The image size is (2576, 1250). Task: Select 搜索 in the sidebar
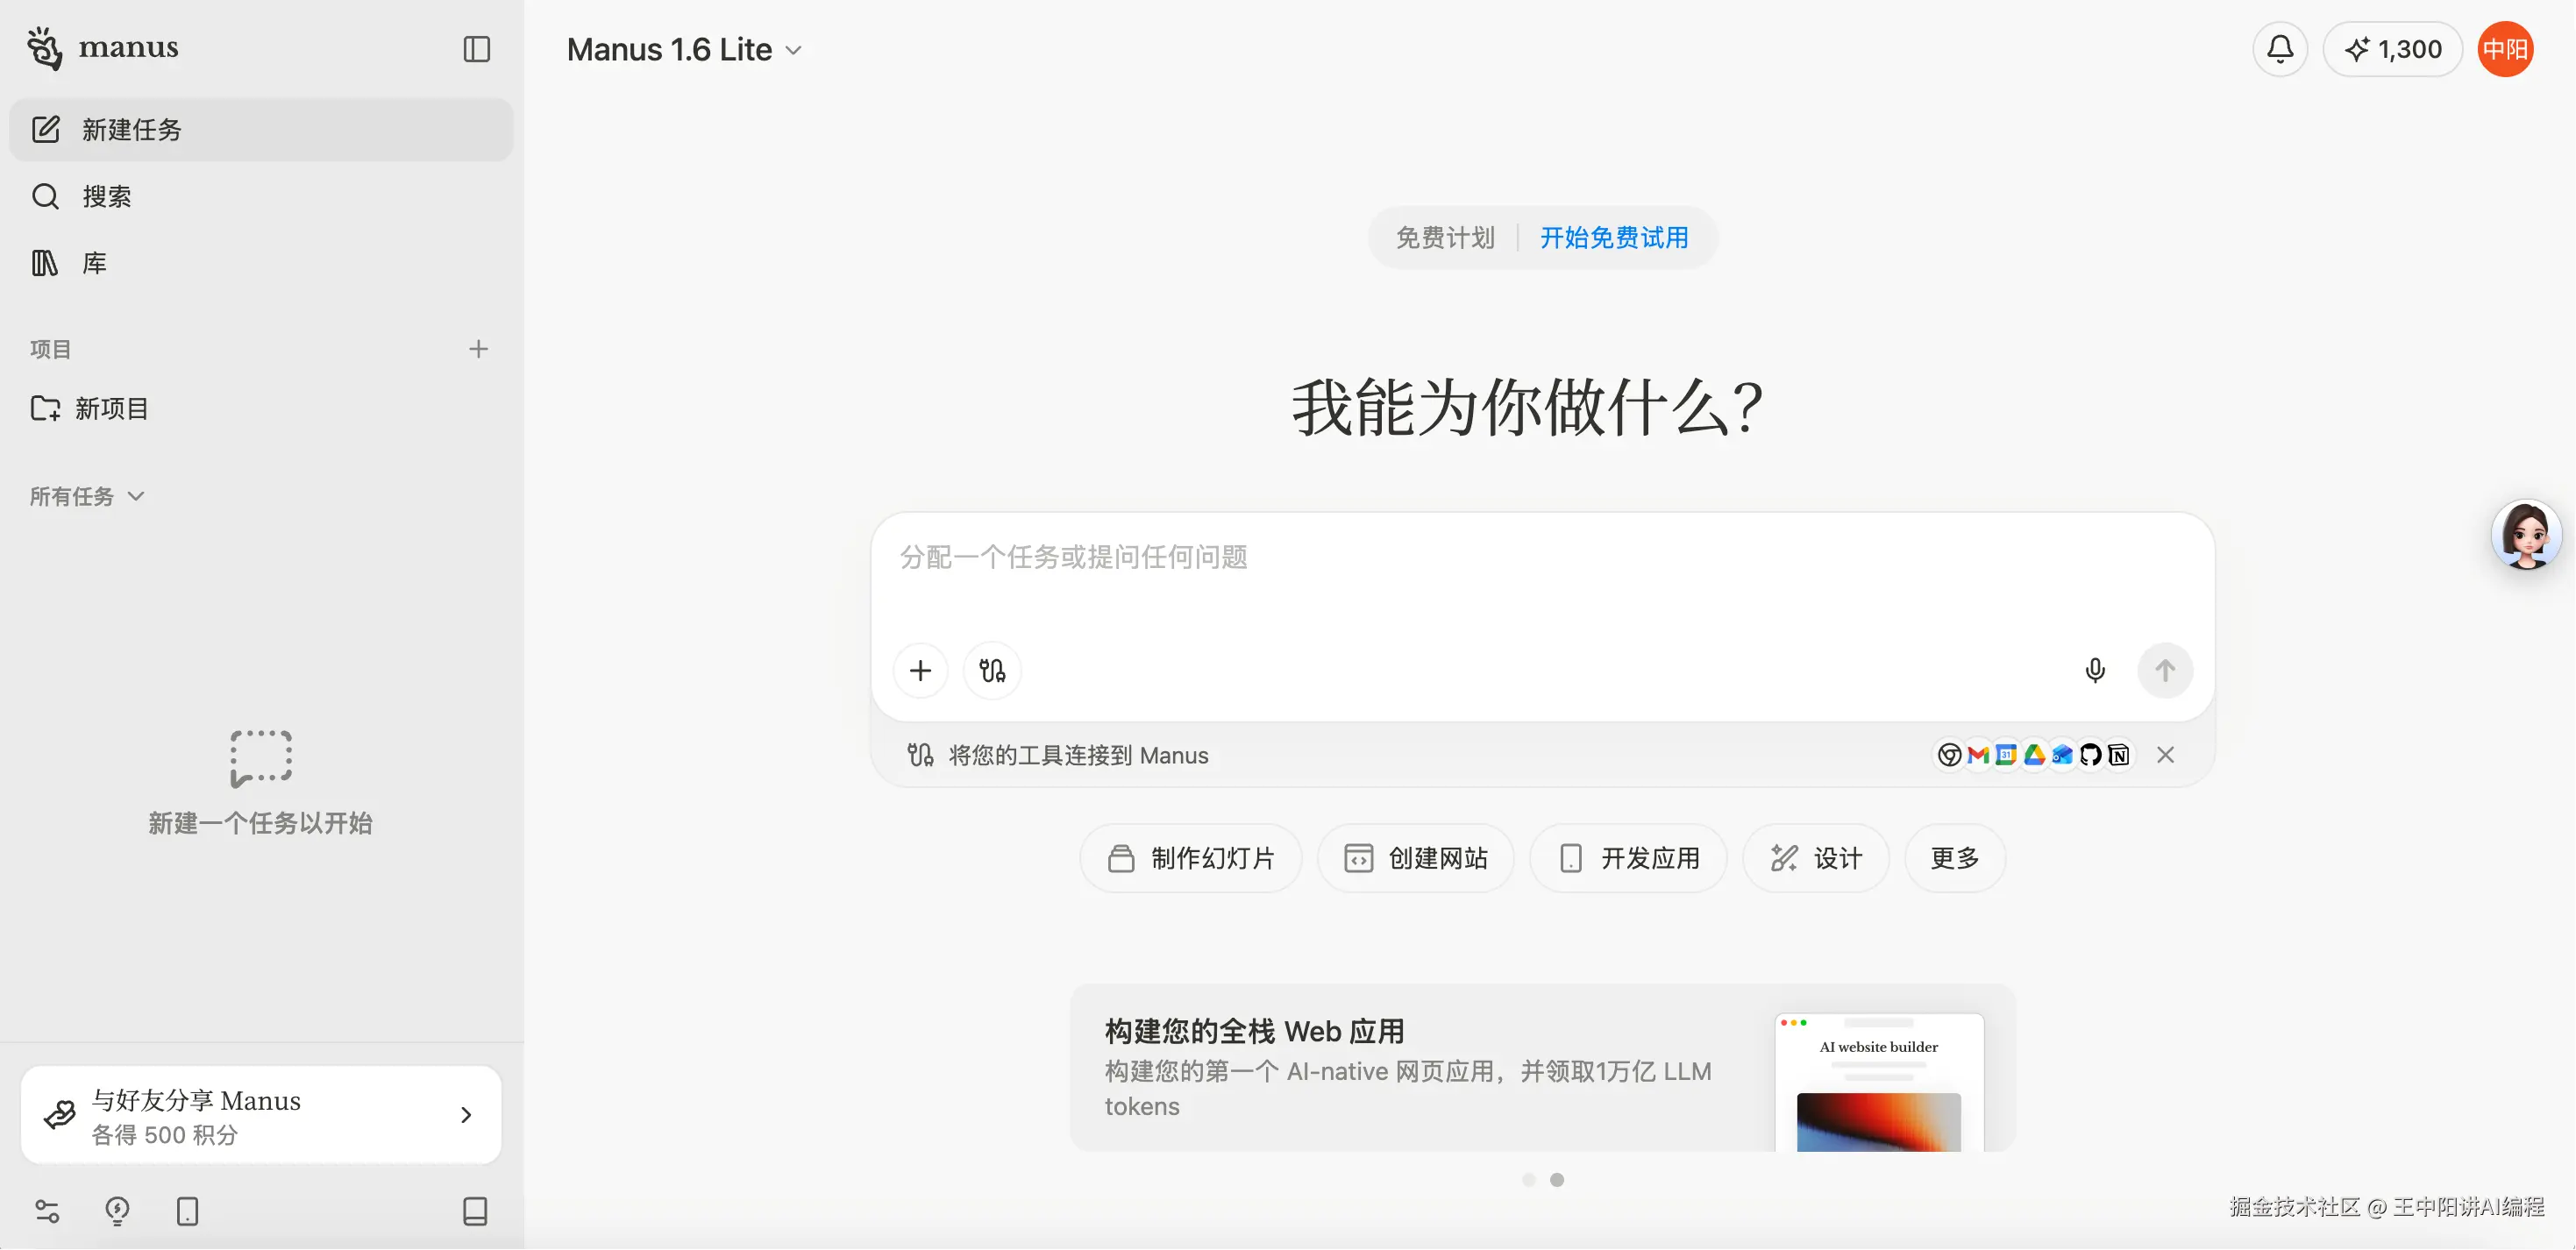tap(106, 196)
